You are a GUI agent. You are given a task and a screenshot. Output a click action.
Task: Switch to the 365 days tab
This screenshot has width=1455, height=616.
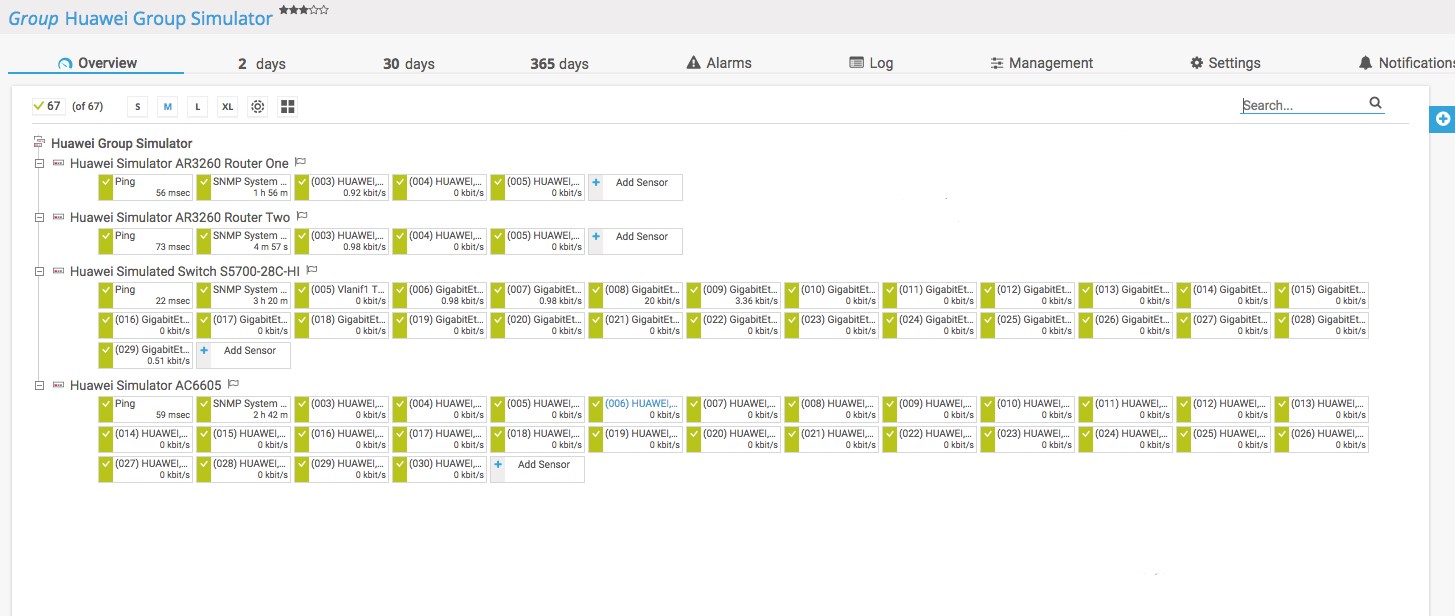(x=559, y=64)
